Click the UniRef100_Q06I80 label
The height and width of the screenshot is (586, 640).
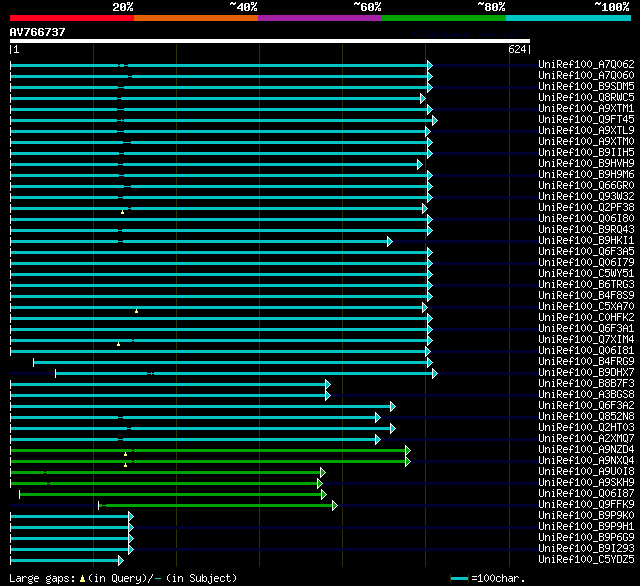586,219
